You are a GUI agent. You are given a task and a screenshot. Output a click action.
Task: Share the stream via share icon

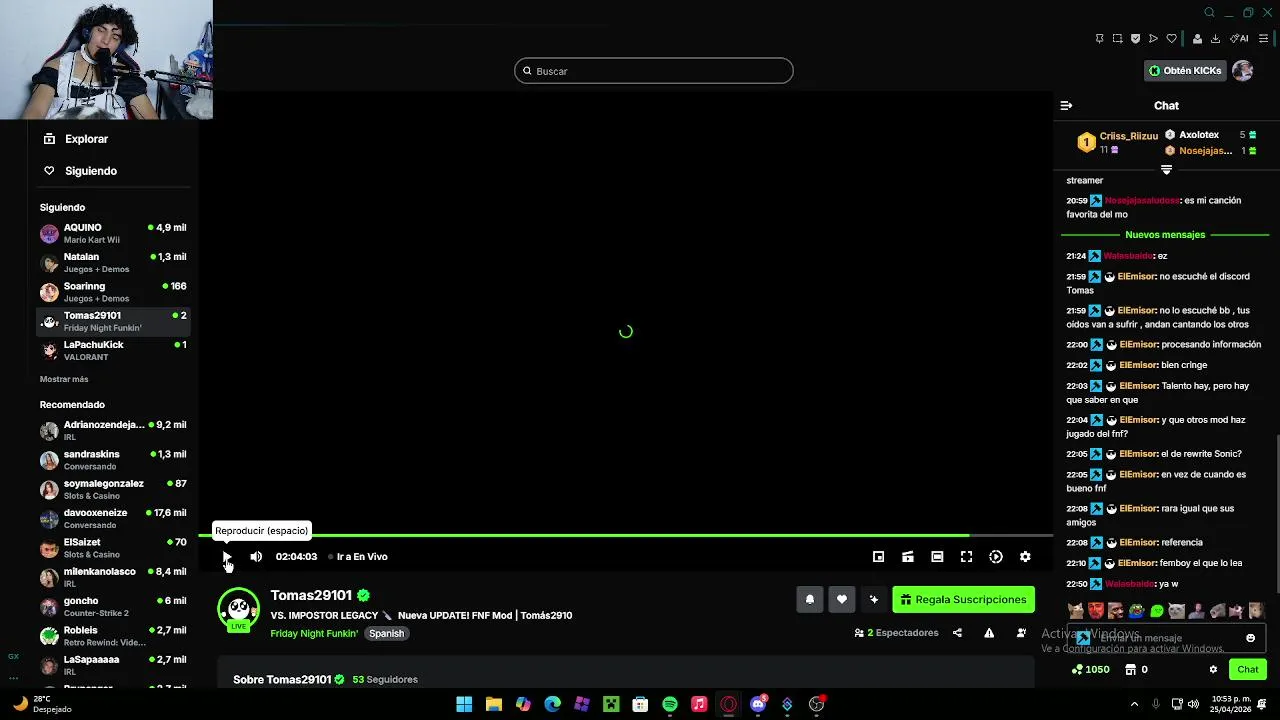pos(957,633)
